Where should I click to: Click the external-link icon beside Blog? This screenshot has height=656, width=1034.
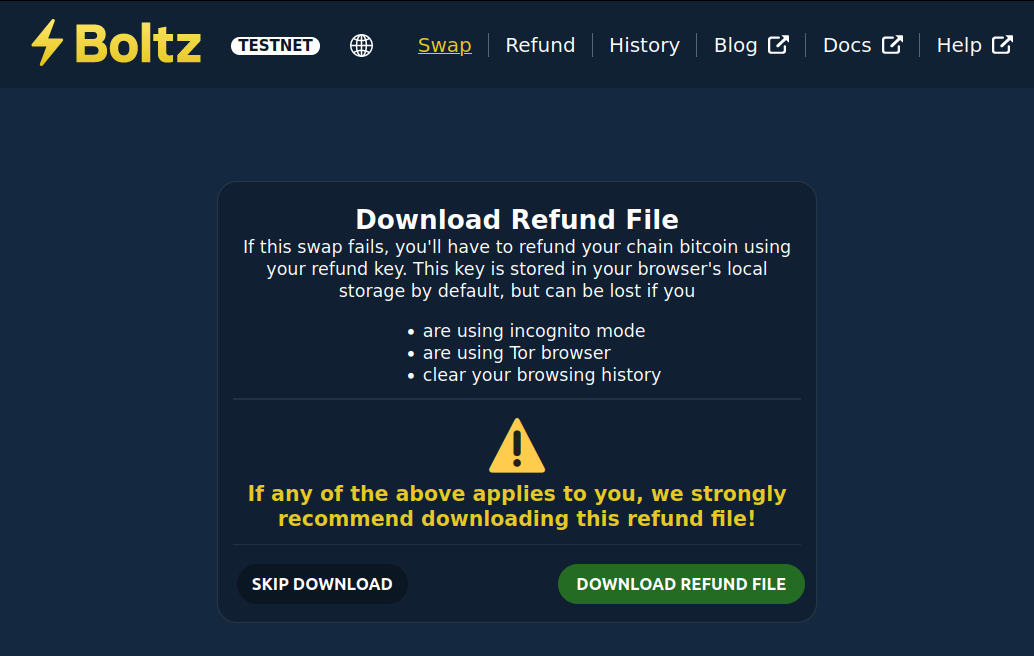778,45
